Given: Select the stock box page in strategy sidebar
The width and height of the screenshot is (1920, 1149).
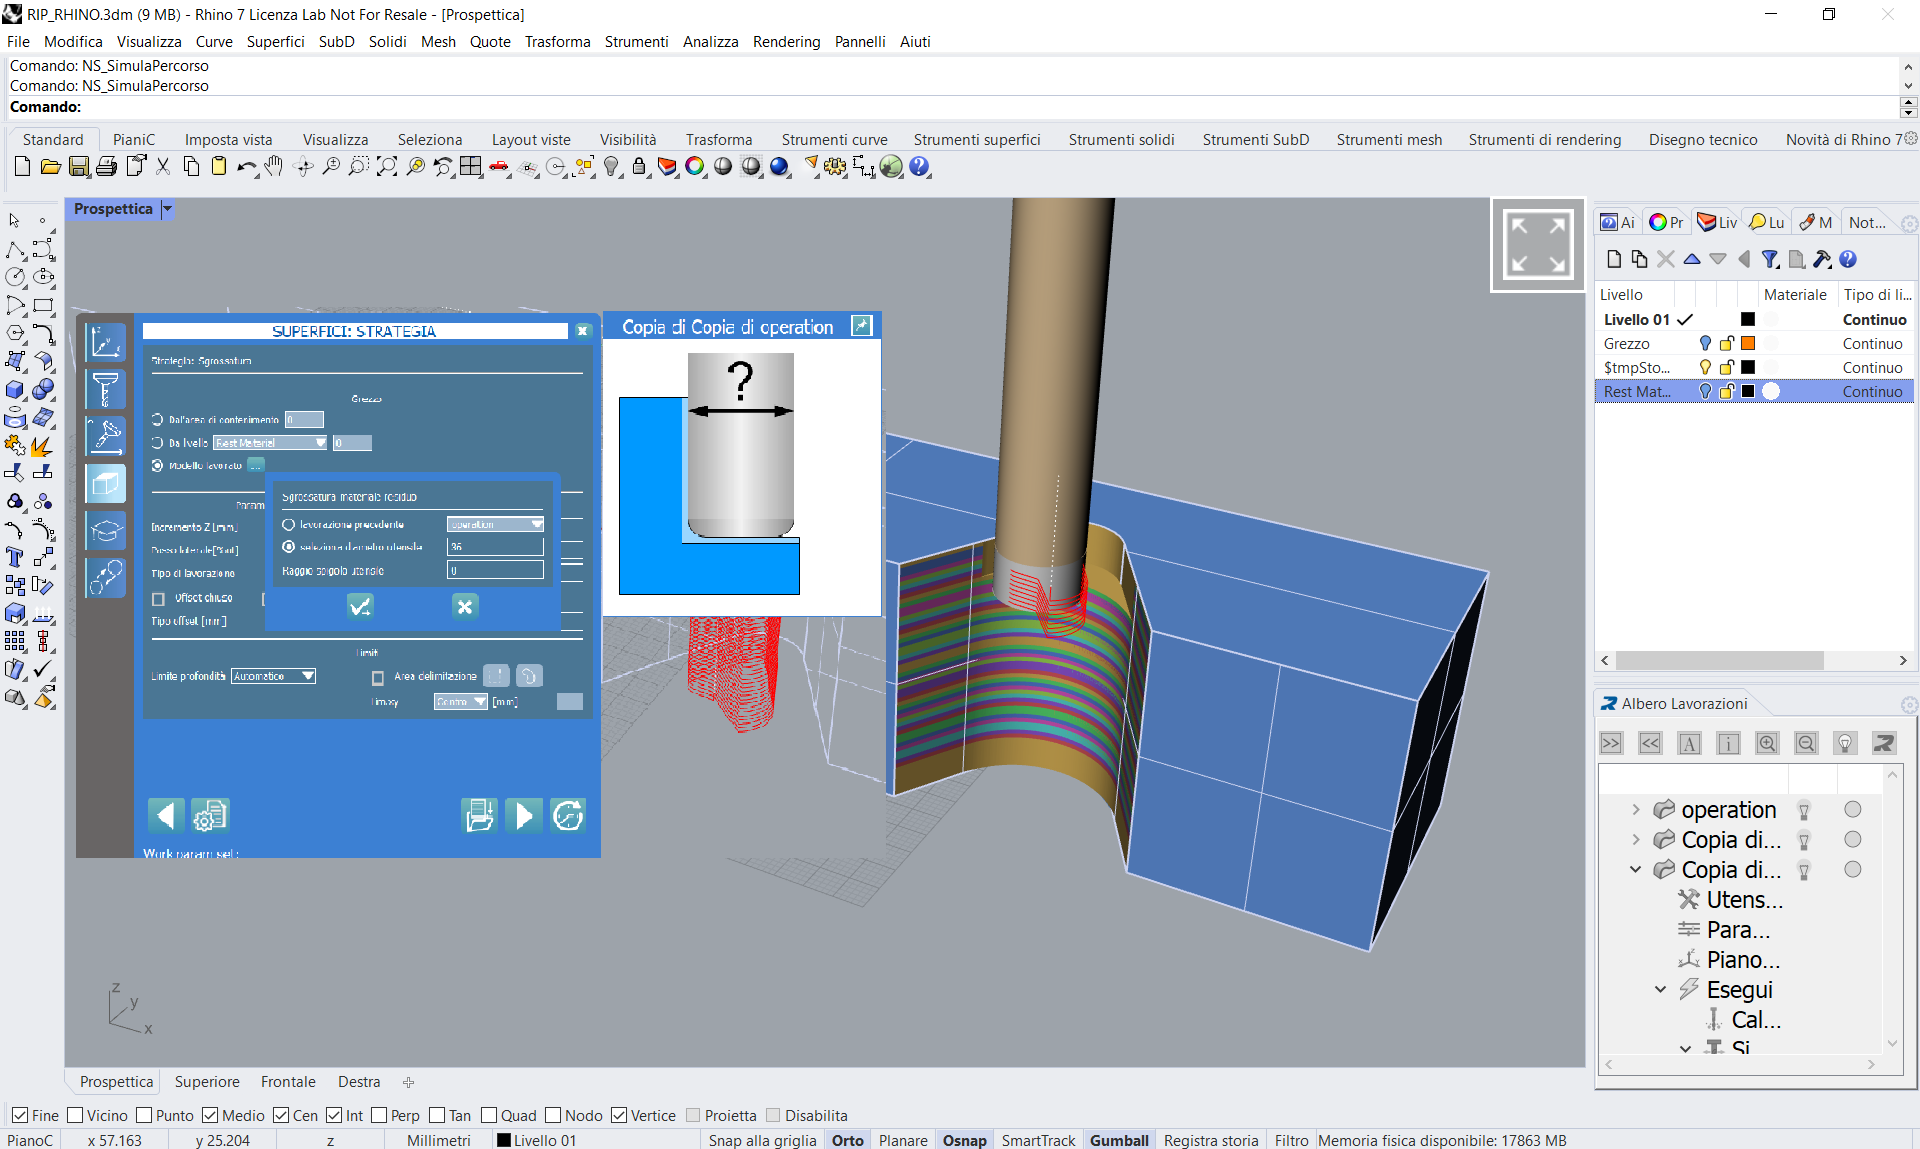Looking at the screenshot, I should point(106,484).
